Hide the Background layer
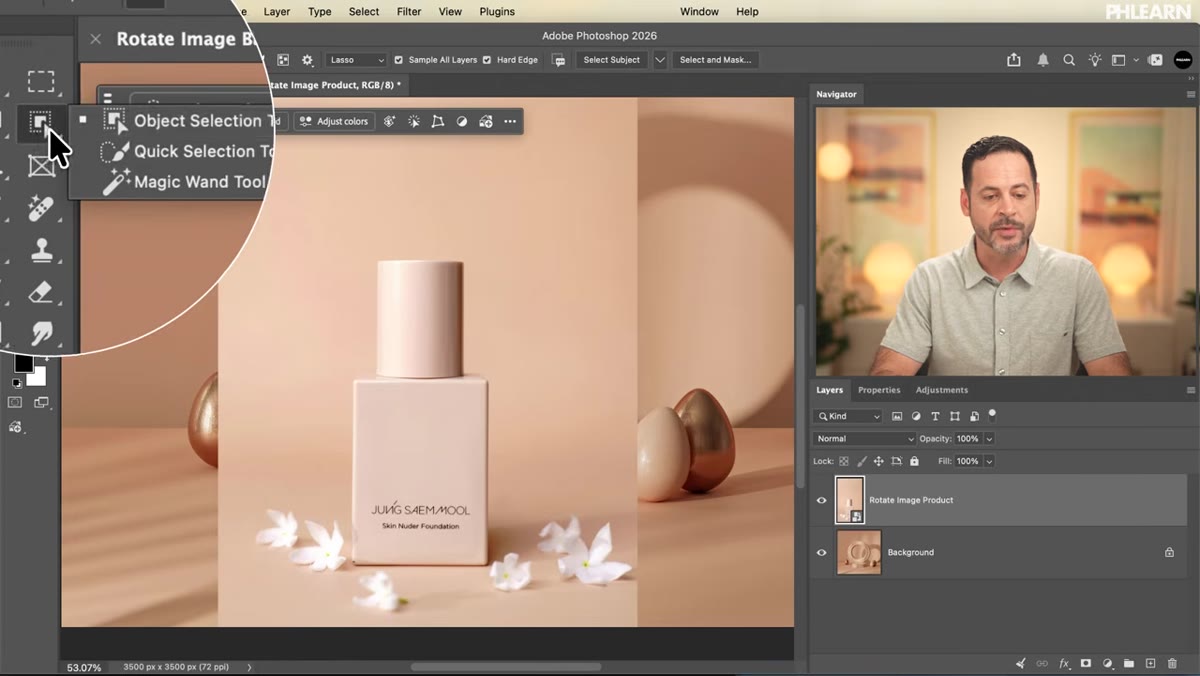The width and height of the screenshot is (1200, 676). click(822, 552)
